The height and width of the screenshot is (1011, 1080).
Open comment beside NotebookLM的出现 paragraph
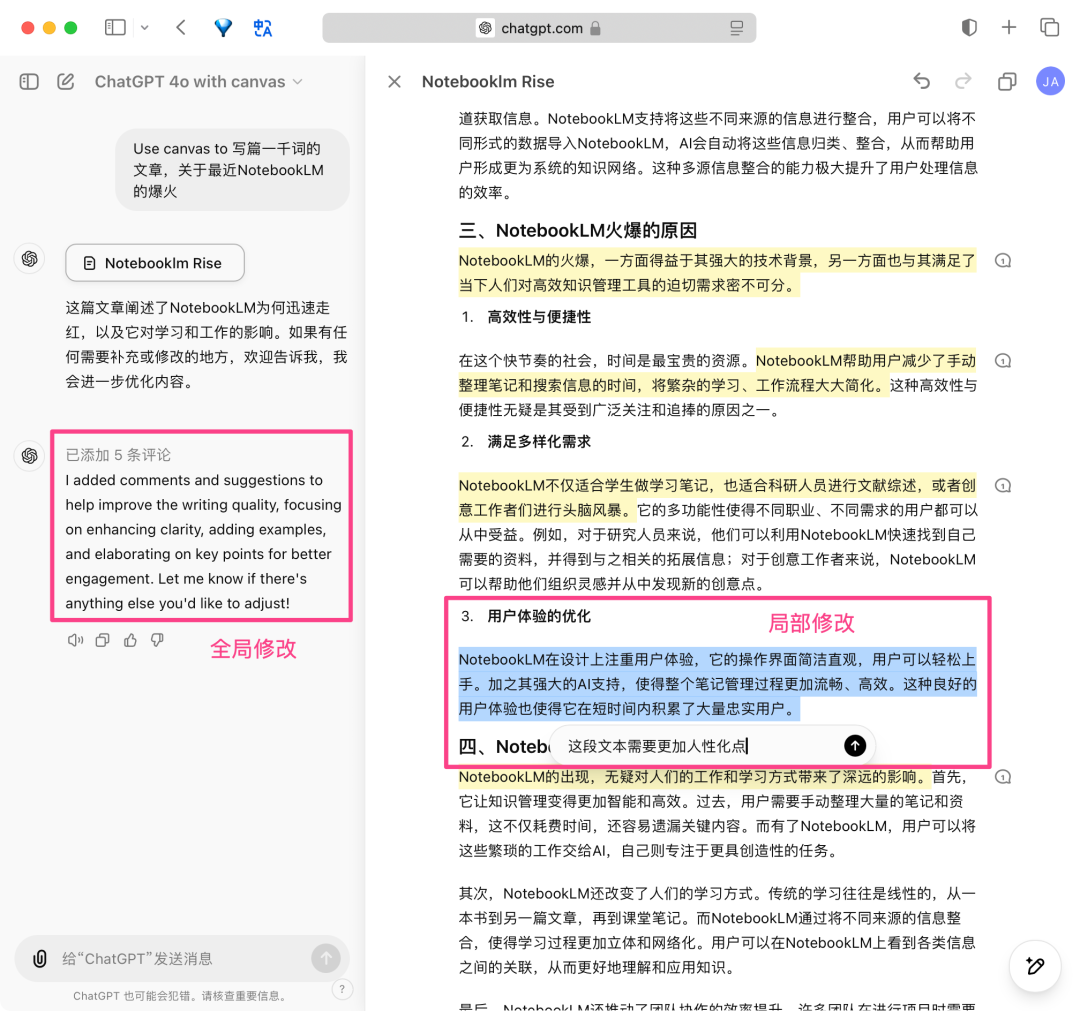1003,777
